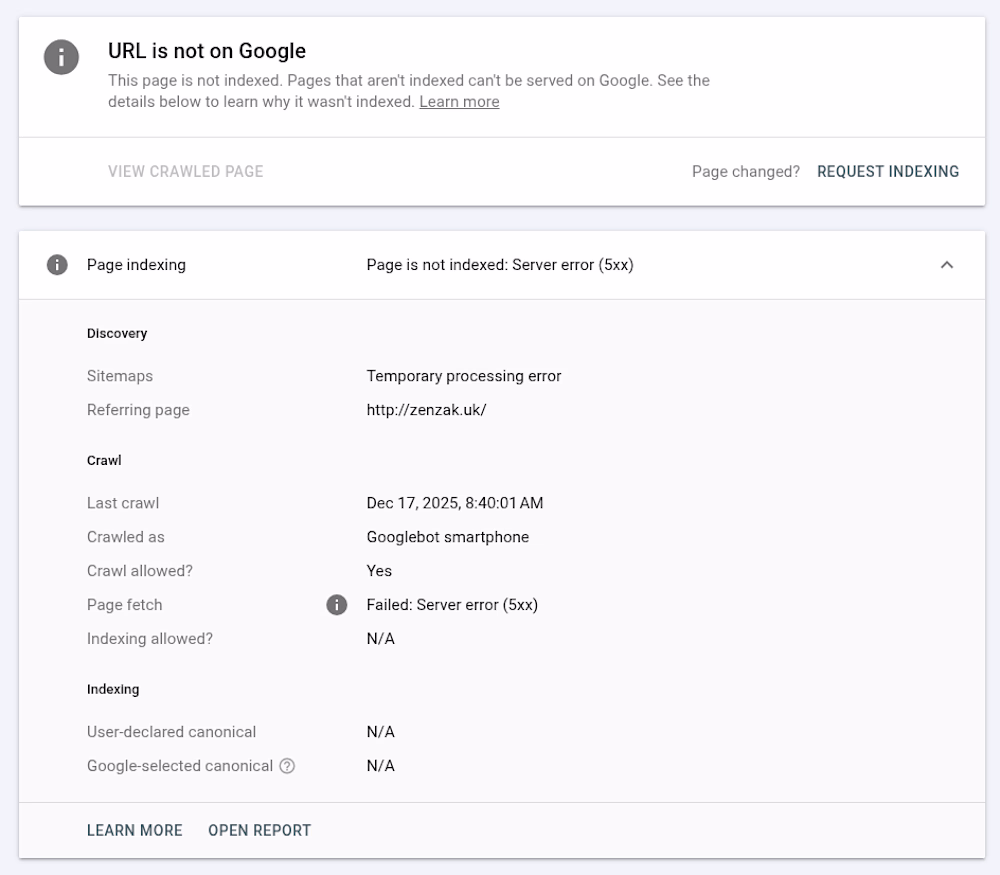This screenshot has height=875, width=1000.
Task: Follow the Learn more link in description
Action: click(459, 102)
